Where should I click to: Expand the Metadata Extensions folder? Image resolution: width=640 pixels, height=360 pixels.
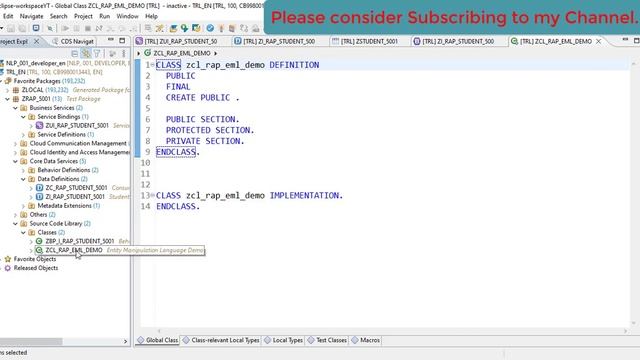coord(23,206)
